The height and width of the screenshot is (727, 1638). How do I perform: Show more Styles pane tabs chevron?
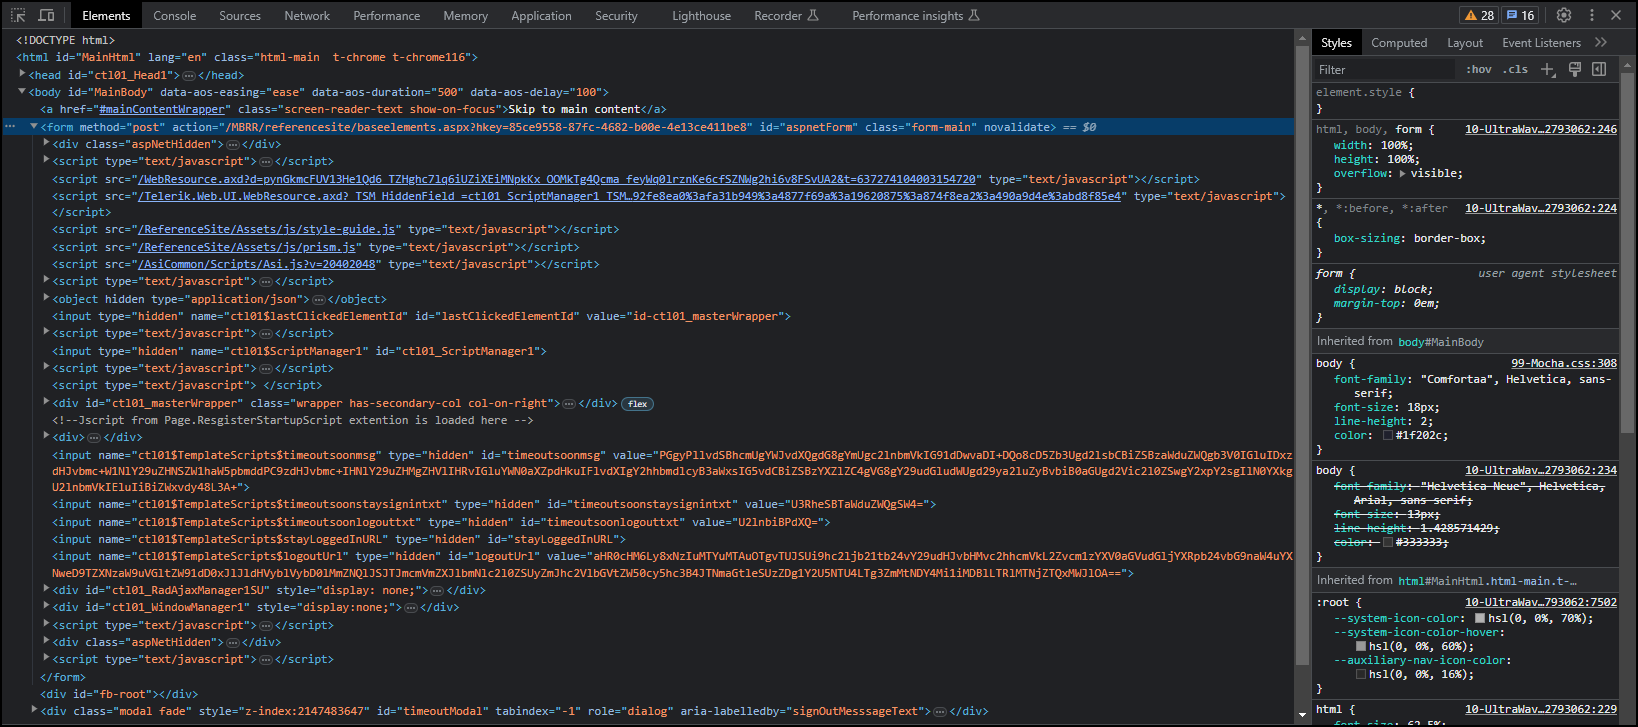coord(1601,42)
